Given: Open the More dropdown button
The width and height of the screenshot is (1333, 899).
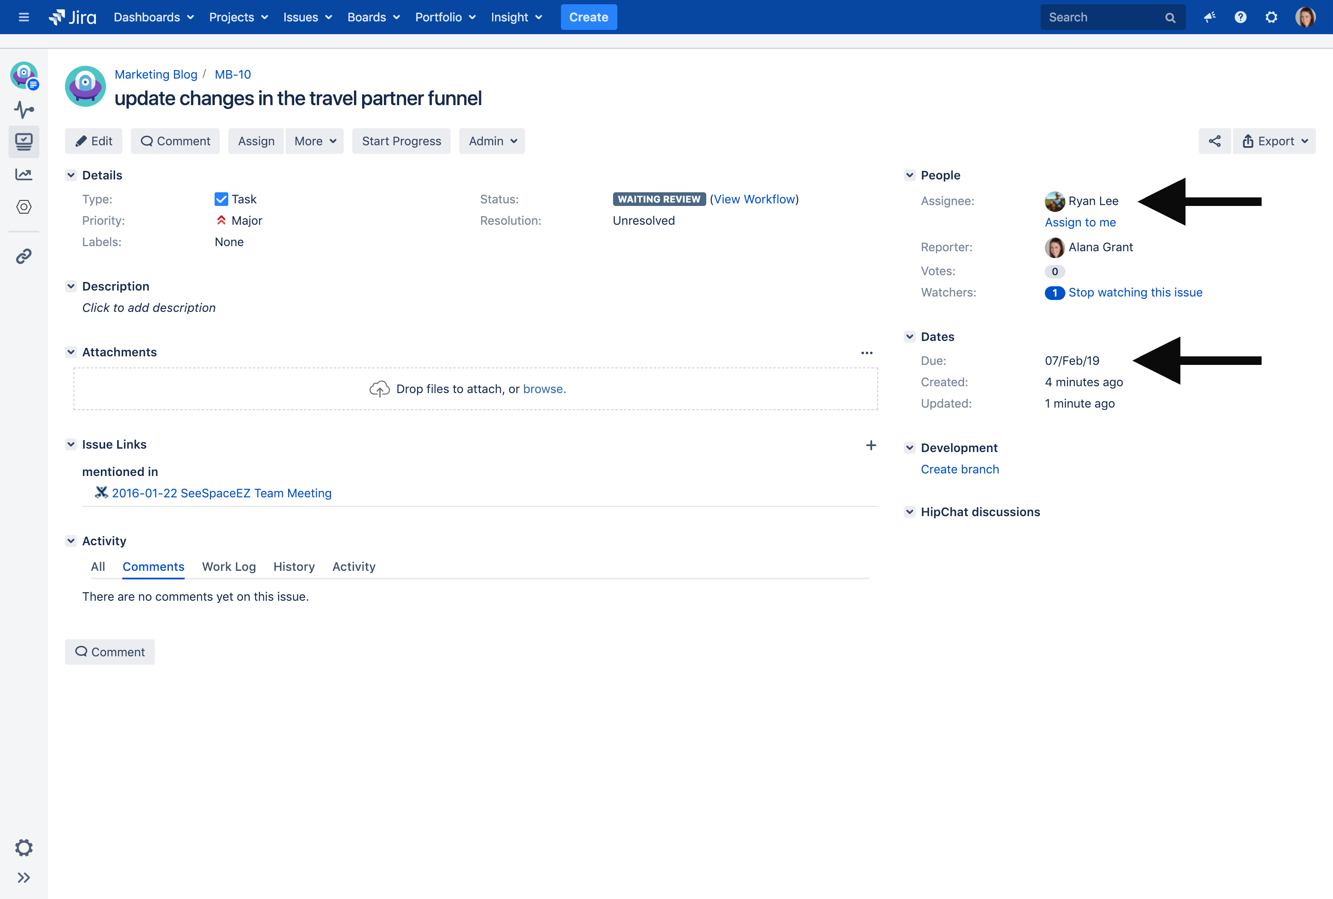Looking at the screenshot, I should click(314, 141).
